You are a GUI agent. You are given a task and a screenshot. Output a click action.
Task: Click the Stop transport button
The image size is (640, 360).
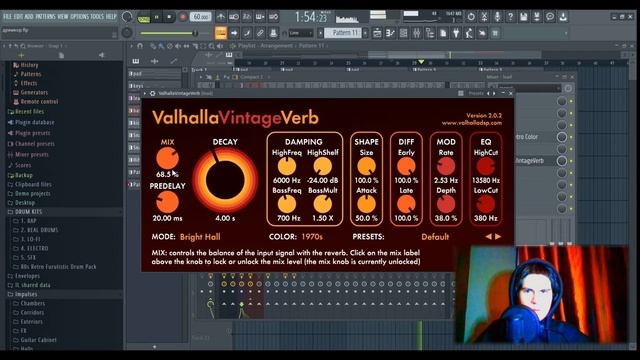coord(169,17)
